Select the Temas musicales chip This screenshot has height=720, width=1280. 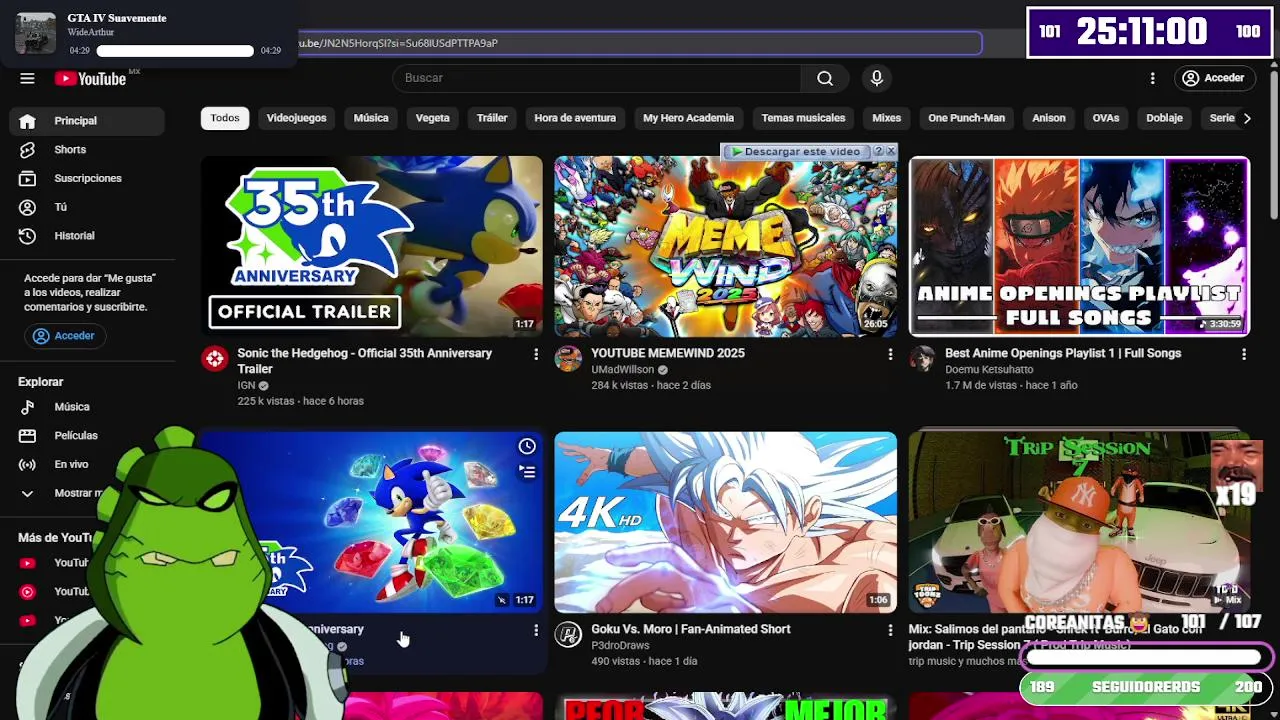(803, 118)
